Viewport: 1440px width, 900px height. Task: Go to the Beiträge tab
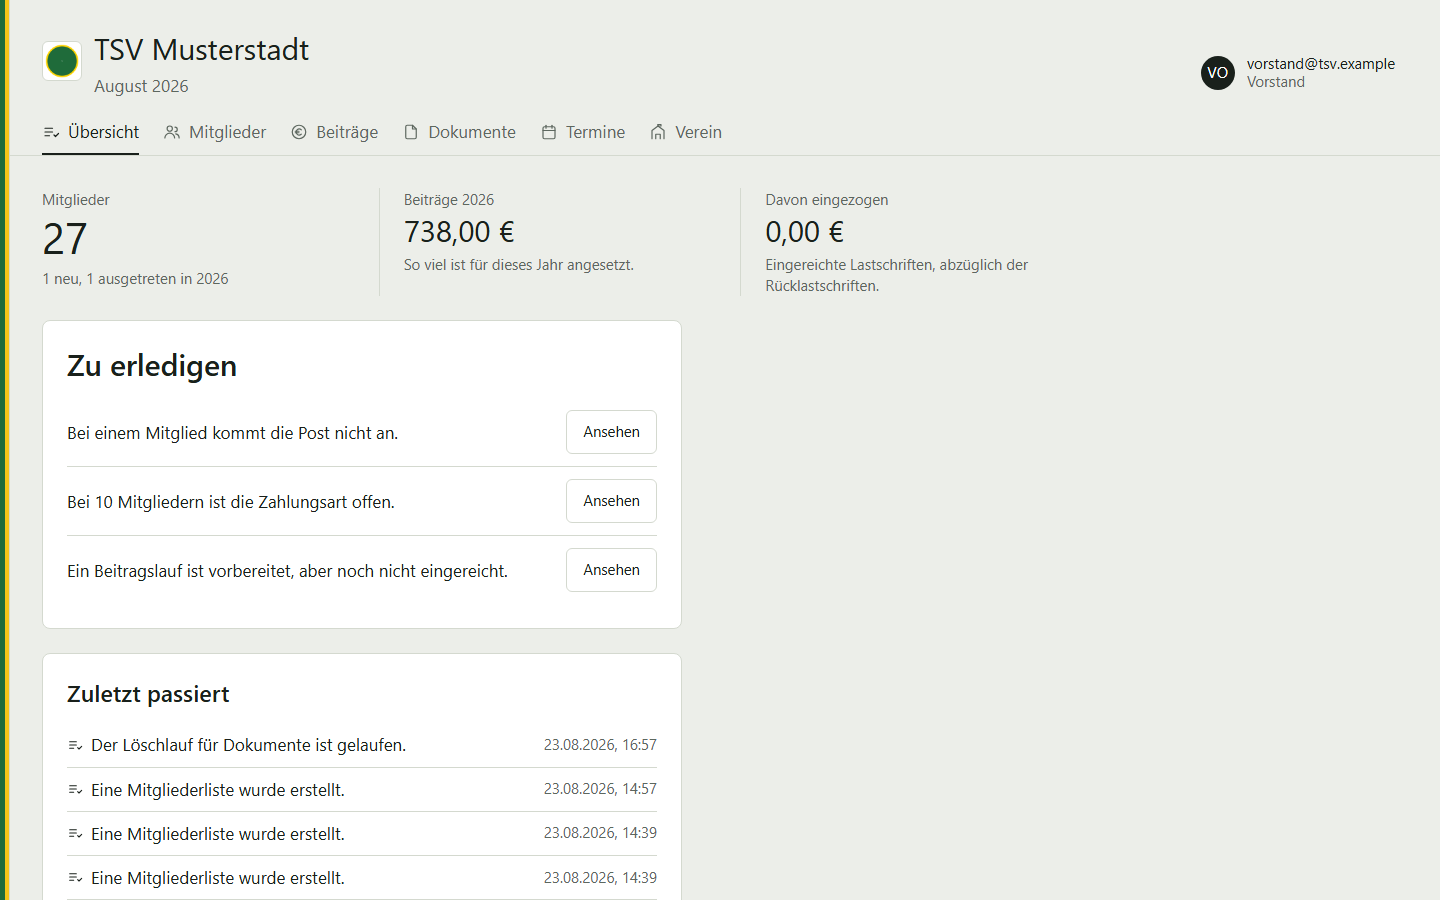point(335,132)
